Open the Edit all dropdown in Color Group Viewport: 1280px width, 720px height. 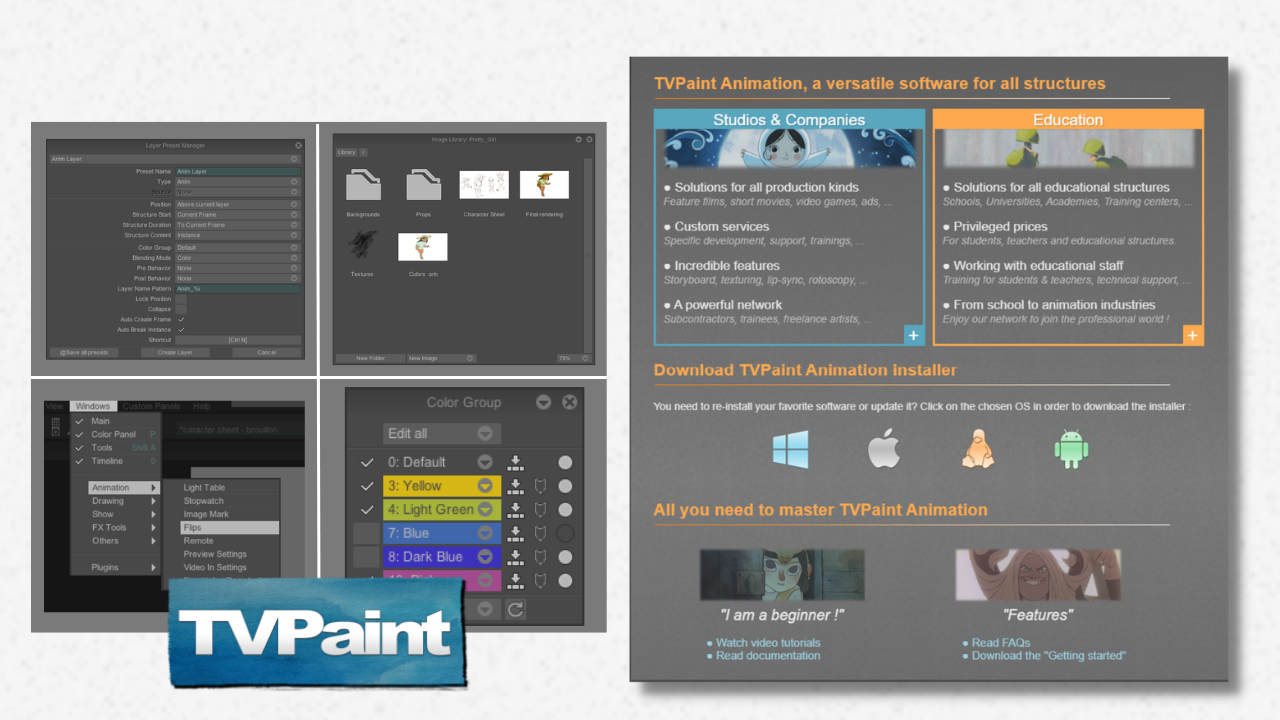click(x=442, y=433)
